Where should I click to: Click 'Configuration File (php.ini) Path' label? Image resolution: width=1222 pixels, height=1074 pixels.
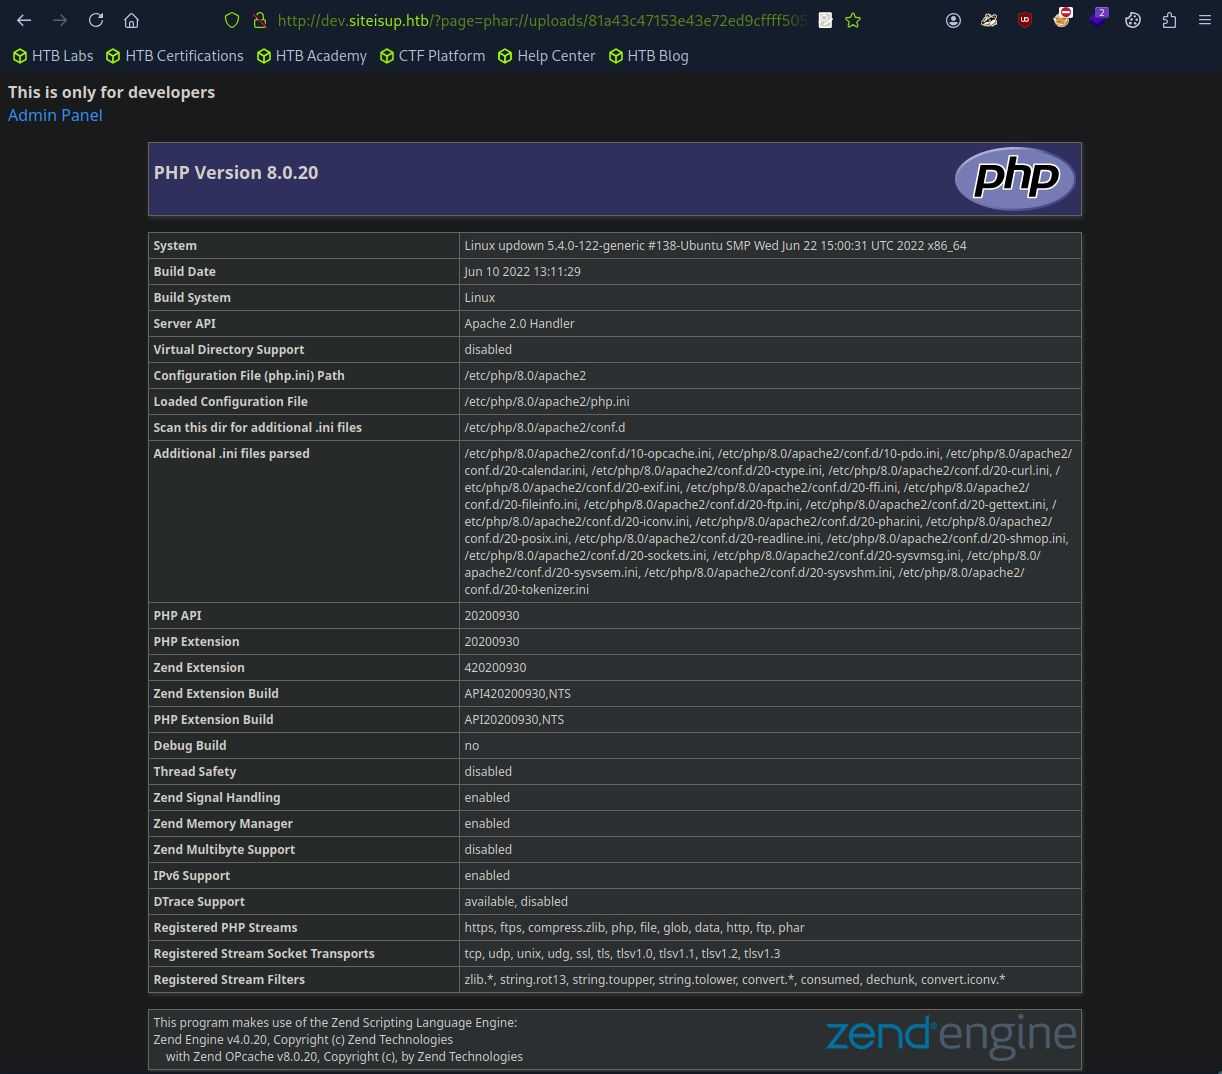pos(249,375)
